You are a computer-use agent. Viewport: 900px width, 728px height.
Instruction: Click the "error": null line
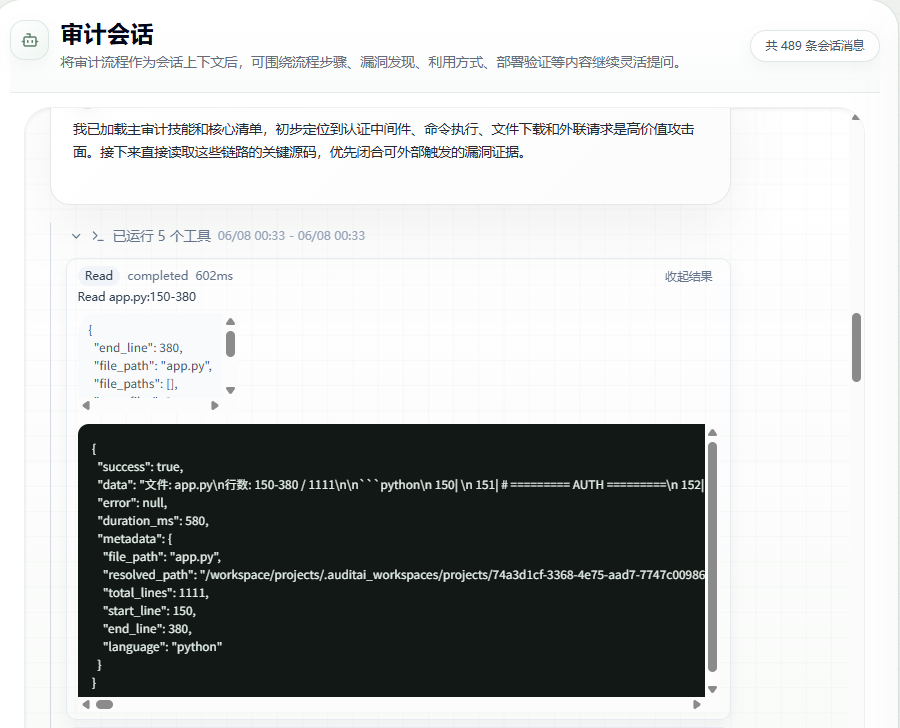[x=132, y=503]
